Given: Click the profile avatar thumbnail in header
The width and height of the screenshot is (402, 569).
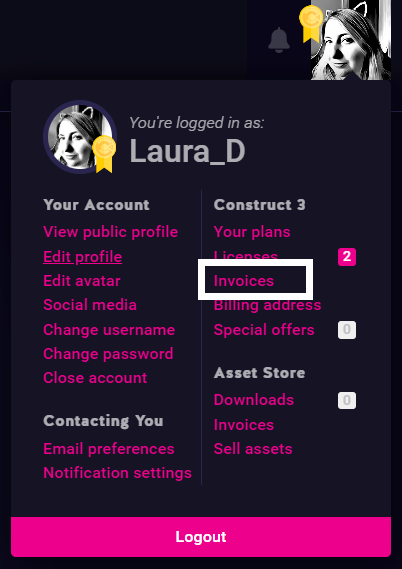Looking at the screenshot, I should pyautogui.click(x=351, y=40).
